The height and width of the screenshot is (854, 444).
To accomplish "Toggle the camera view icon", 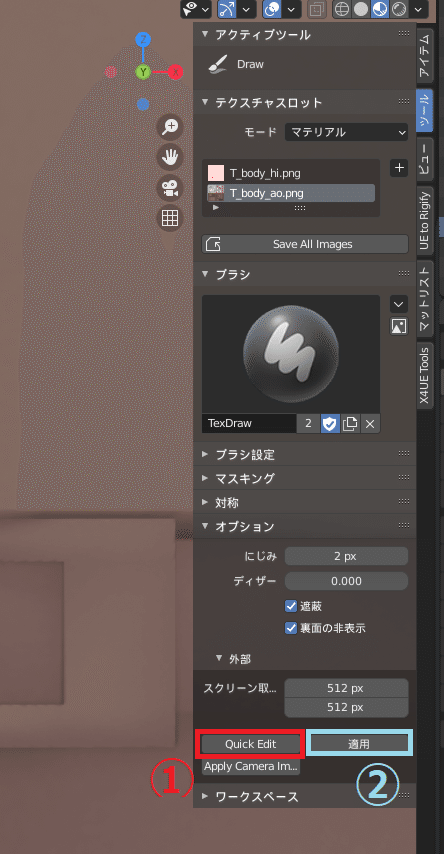I will pos(170,188).
